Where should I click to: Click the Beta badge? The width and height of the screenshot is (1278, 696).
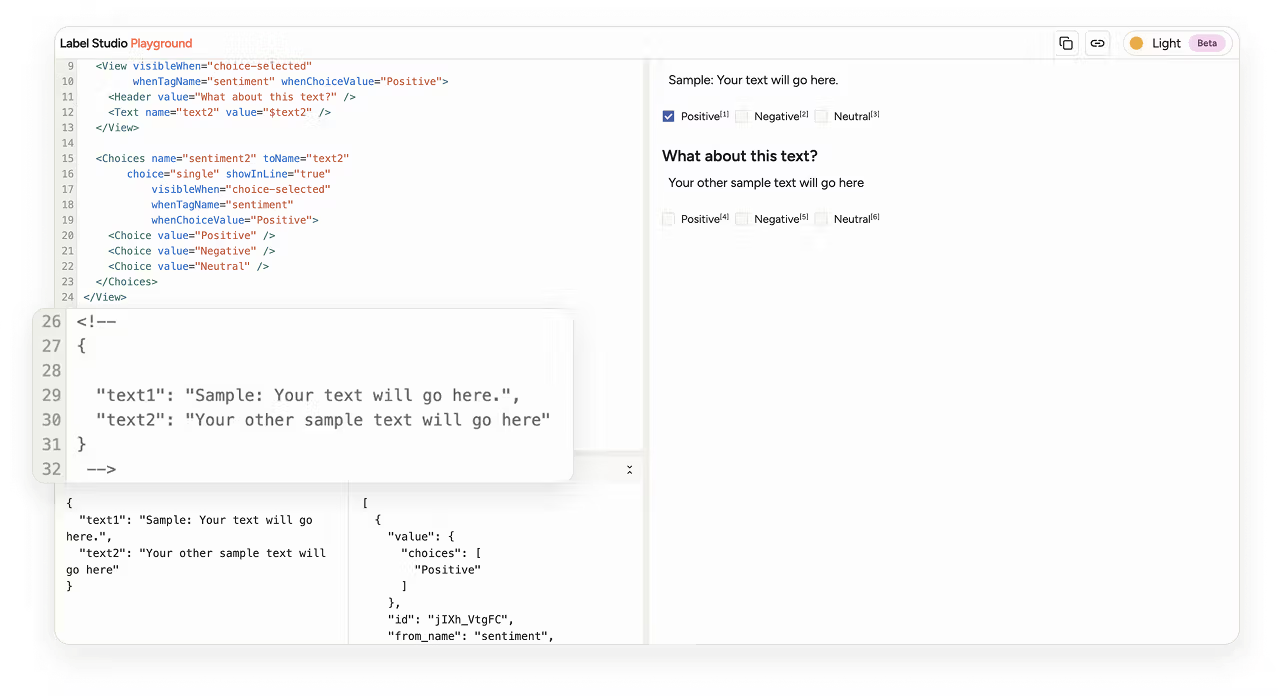tap(1207, 43)
